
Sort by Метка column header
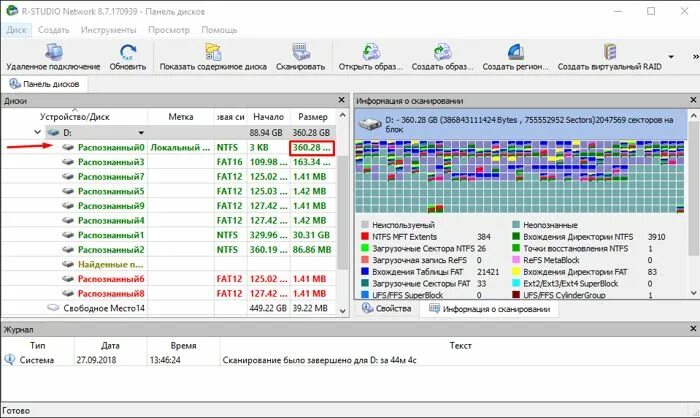181,117
